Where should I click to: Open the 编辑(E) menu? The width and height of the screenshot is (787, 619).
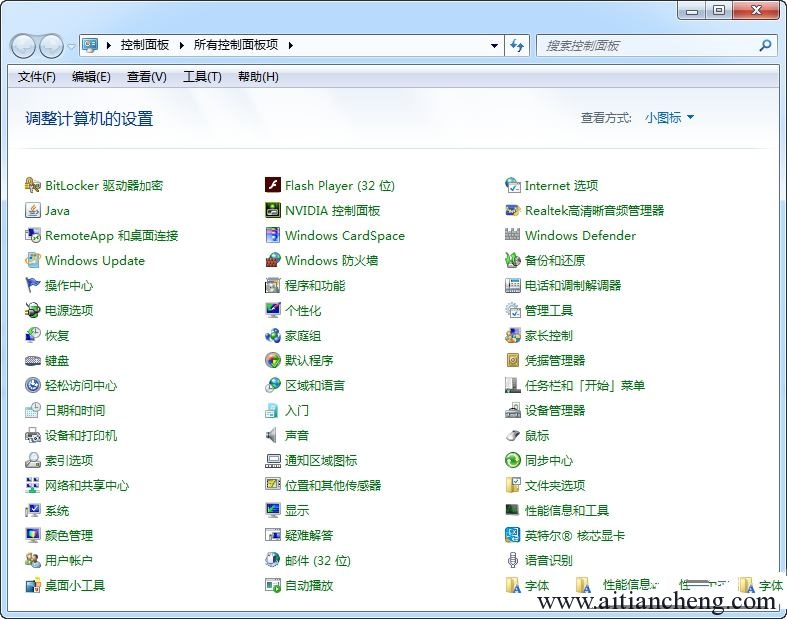pyautogui.click(x=91, y=77)
